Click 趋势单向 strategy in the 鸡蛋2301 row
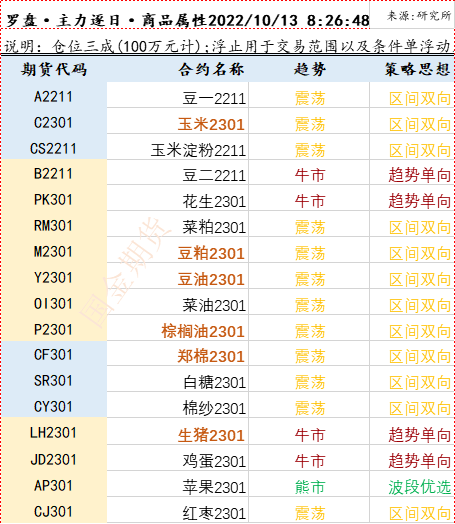The image size is (455, 524). pyautogui.click(x=420, y=462)
